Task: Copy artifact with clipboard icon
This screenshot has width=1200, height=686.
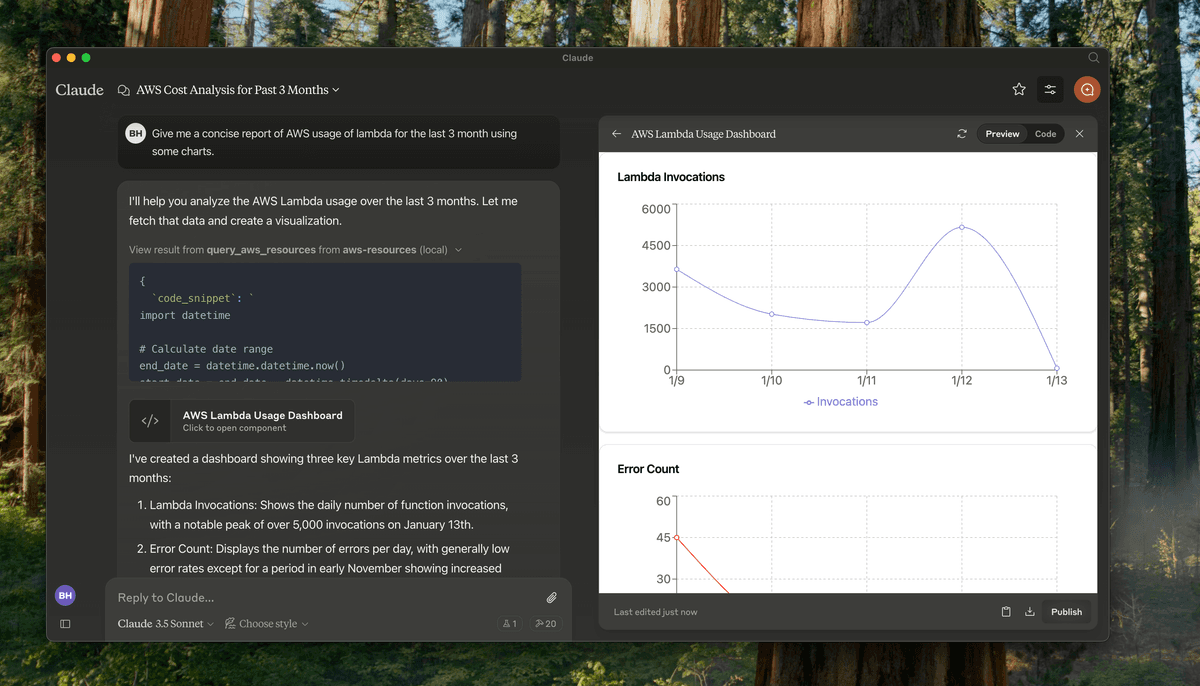Action: pyautogui.click(x=1006, y=612)
